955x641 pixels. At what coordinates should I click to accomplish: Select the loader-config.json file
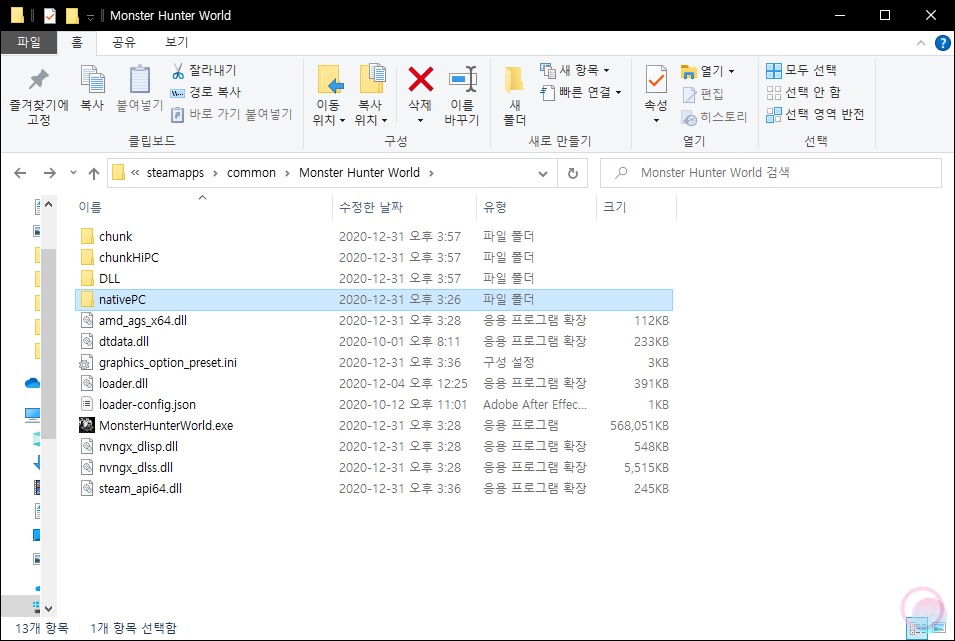[x=374, y=405]
